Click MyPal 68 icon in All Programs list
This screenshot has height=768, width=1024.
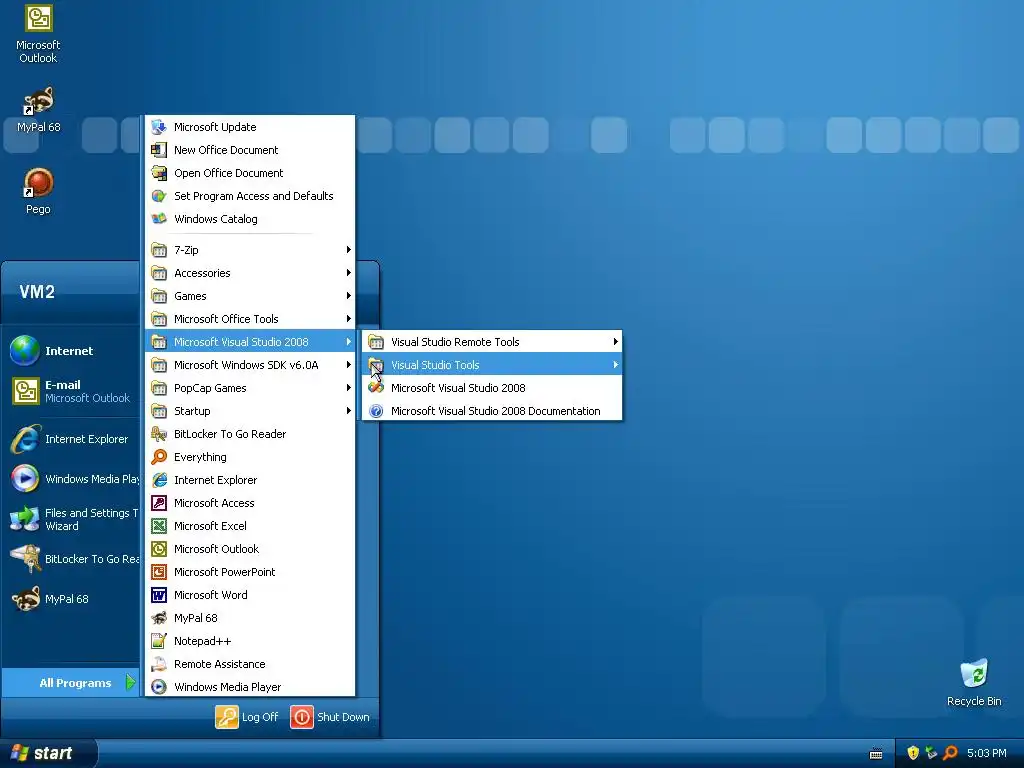159,618
